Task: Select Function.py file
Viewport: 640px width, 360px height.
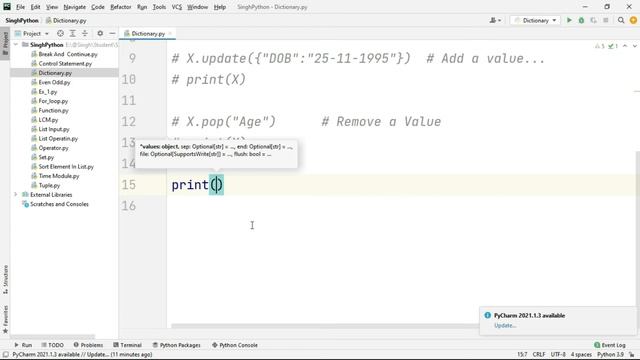Action: (53, 111)
